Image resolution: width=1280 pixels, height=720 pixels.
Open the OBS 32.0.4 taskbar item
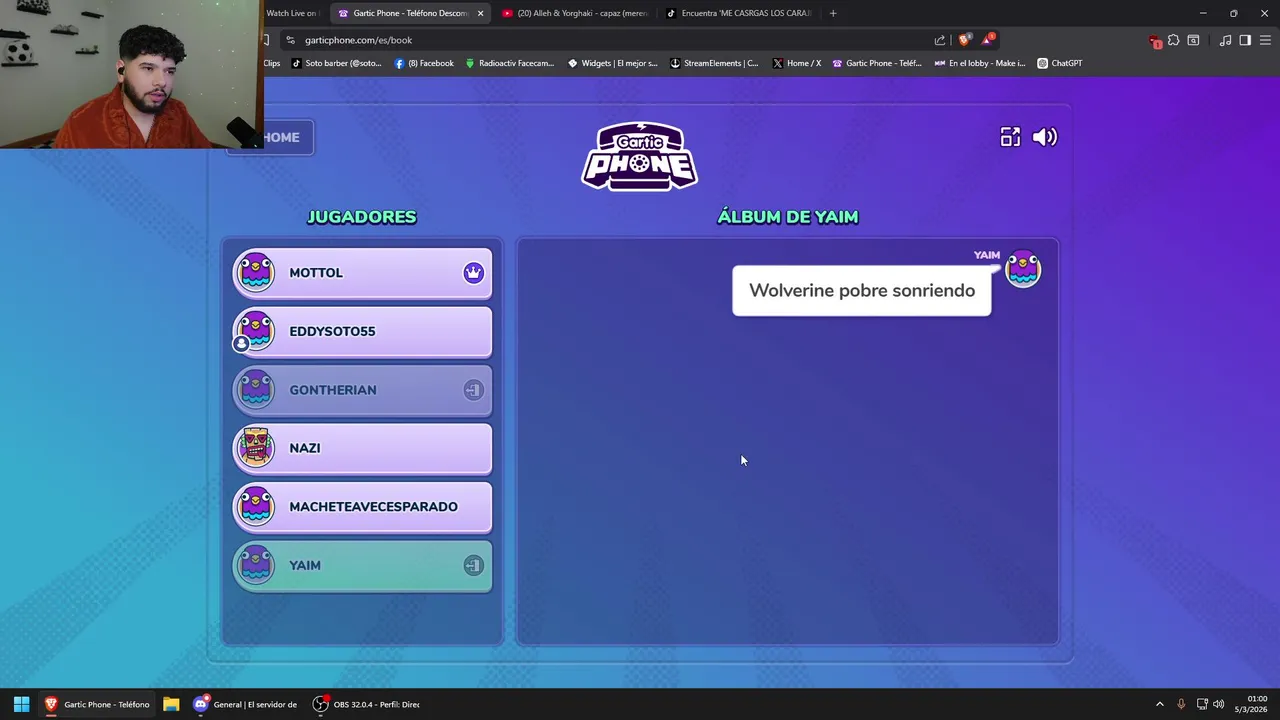(367, 704)
